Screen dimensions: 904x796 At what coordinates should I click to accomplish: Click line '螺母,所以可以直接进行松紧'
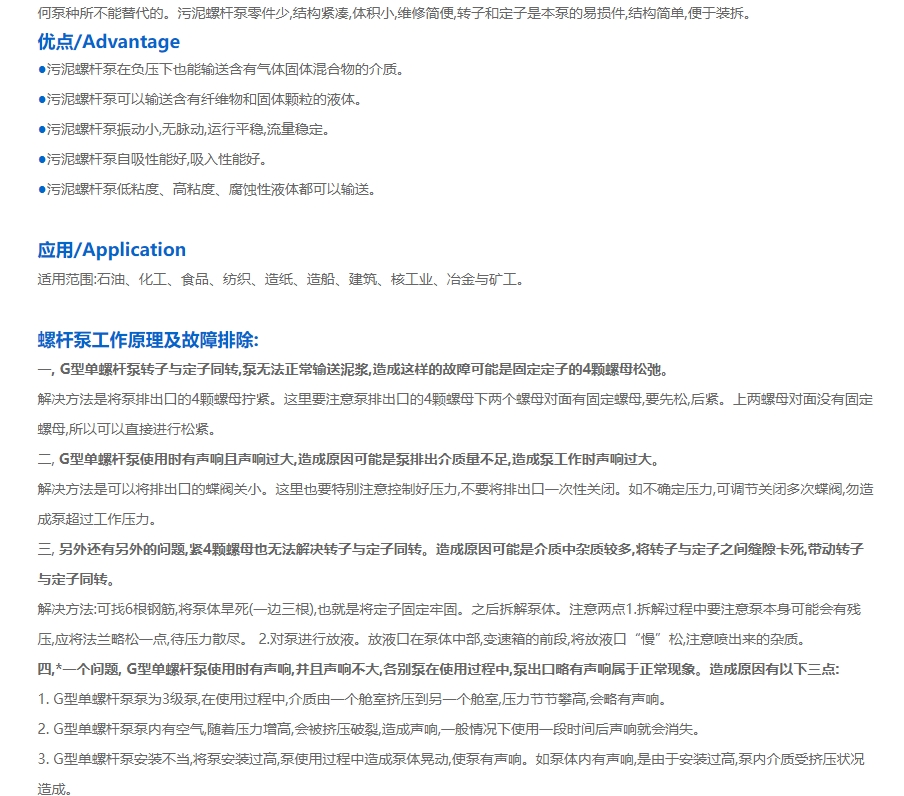coord(128,429)
